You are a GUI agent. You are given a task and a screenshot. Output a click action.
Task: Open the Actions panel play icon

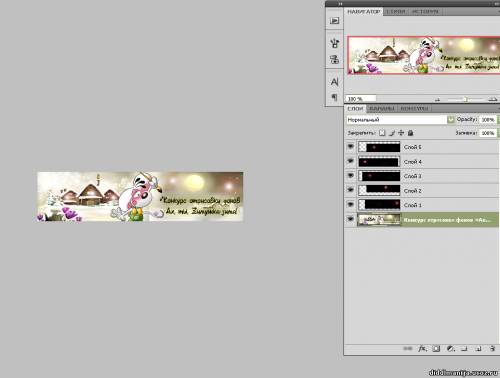[334, 21]
